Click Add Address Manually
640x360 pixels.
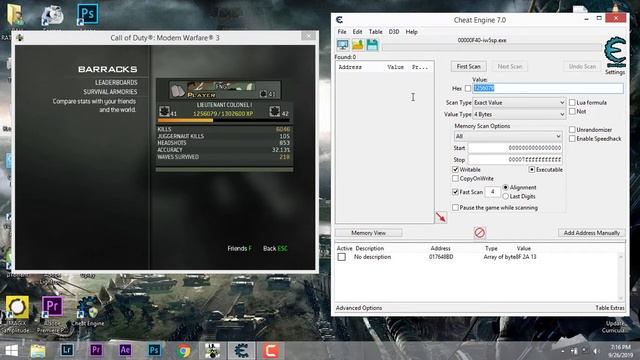(591, 233)
